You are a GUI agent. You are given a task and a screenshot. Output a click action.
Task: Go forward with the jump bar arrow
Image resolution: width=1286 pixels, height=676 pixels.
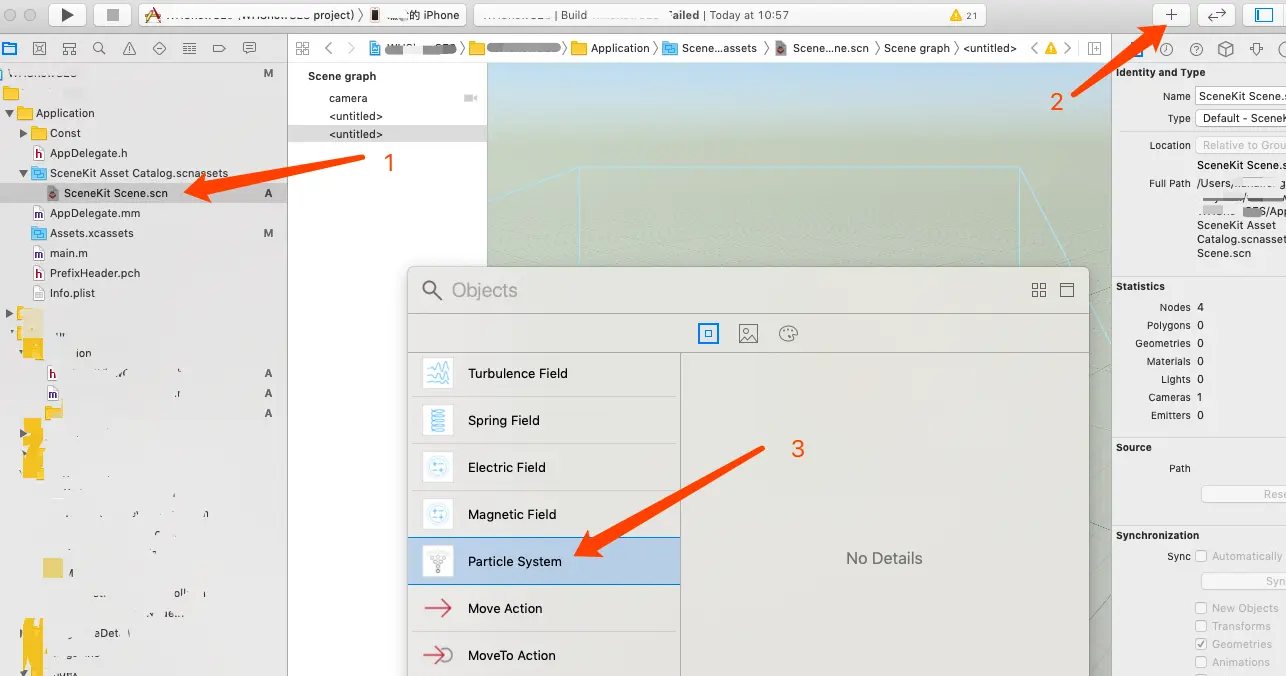tap(351, 48)
